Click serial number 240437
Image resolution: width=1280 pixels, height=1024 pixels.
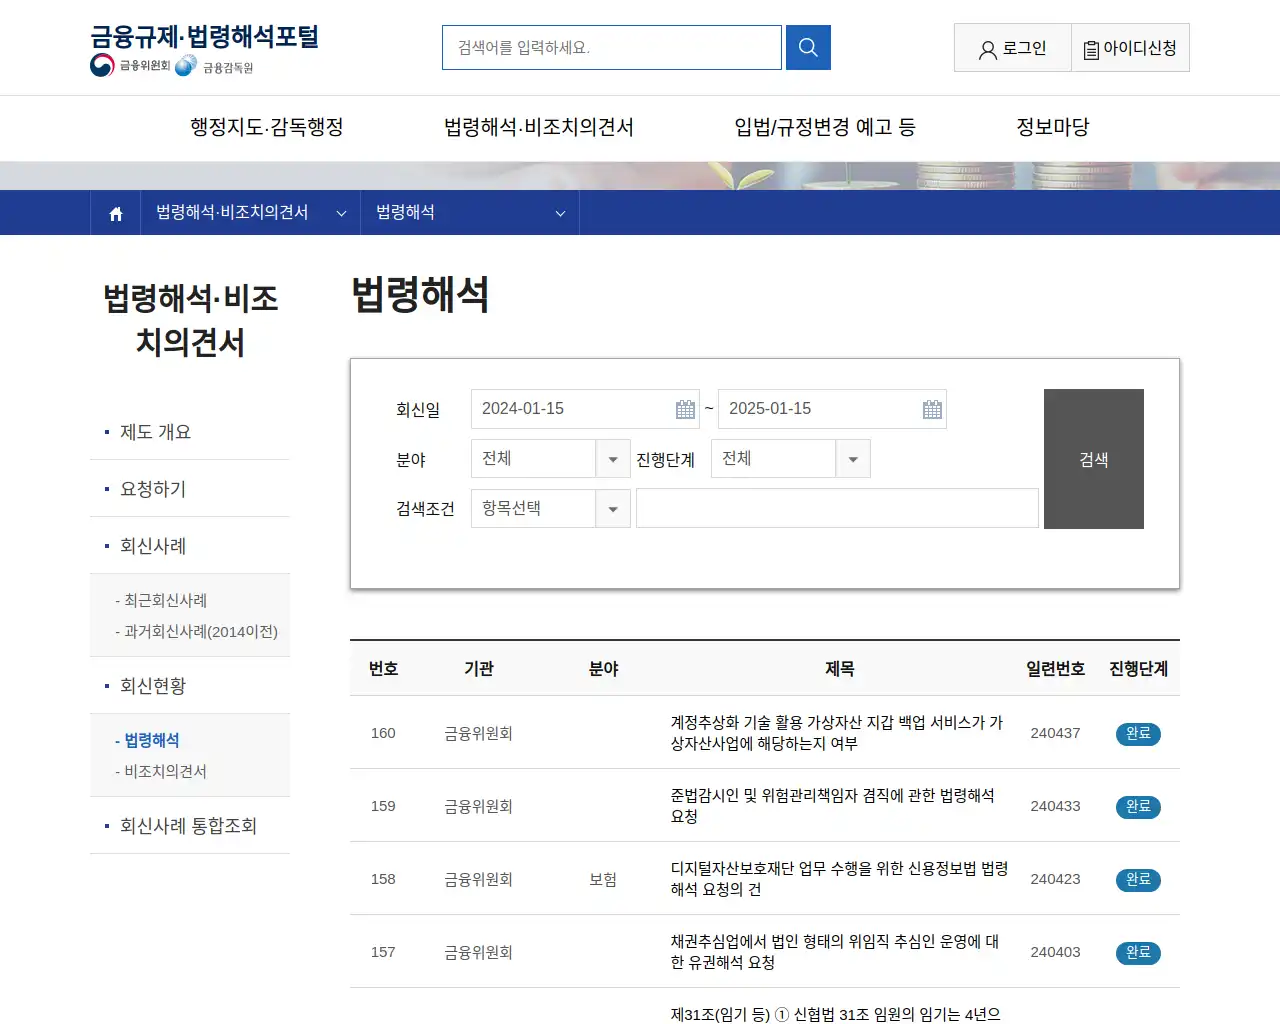(1055, 733)
